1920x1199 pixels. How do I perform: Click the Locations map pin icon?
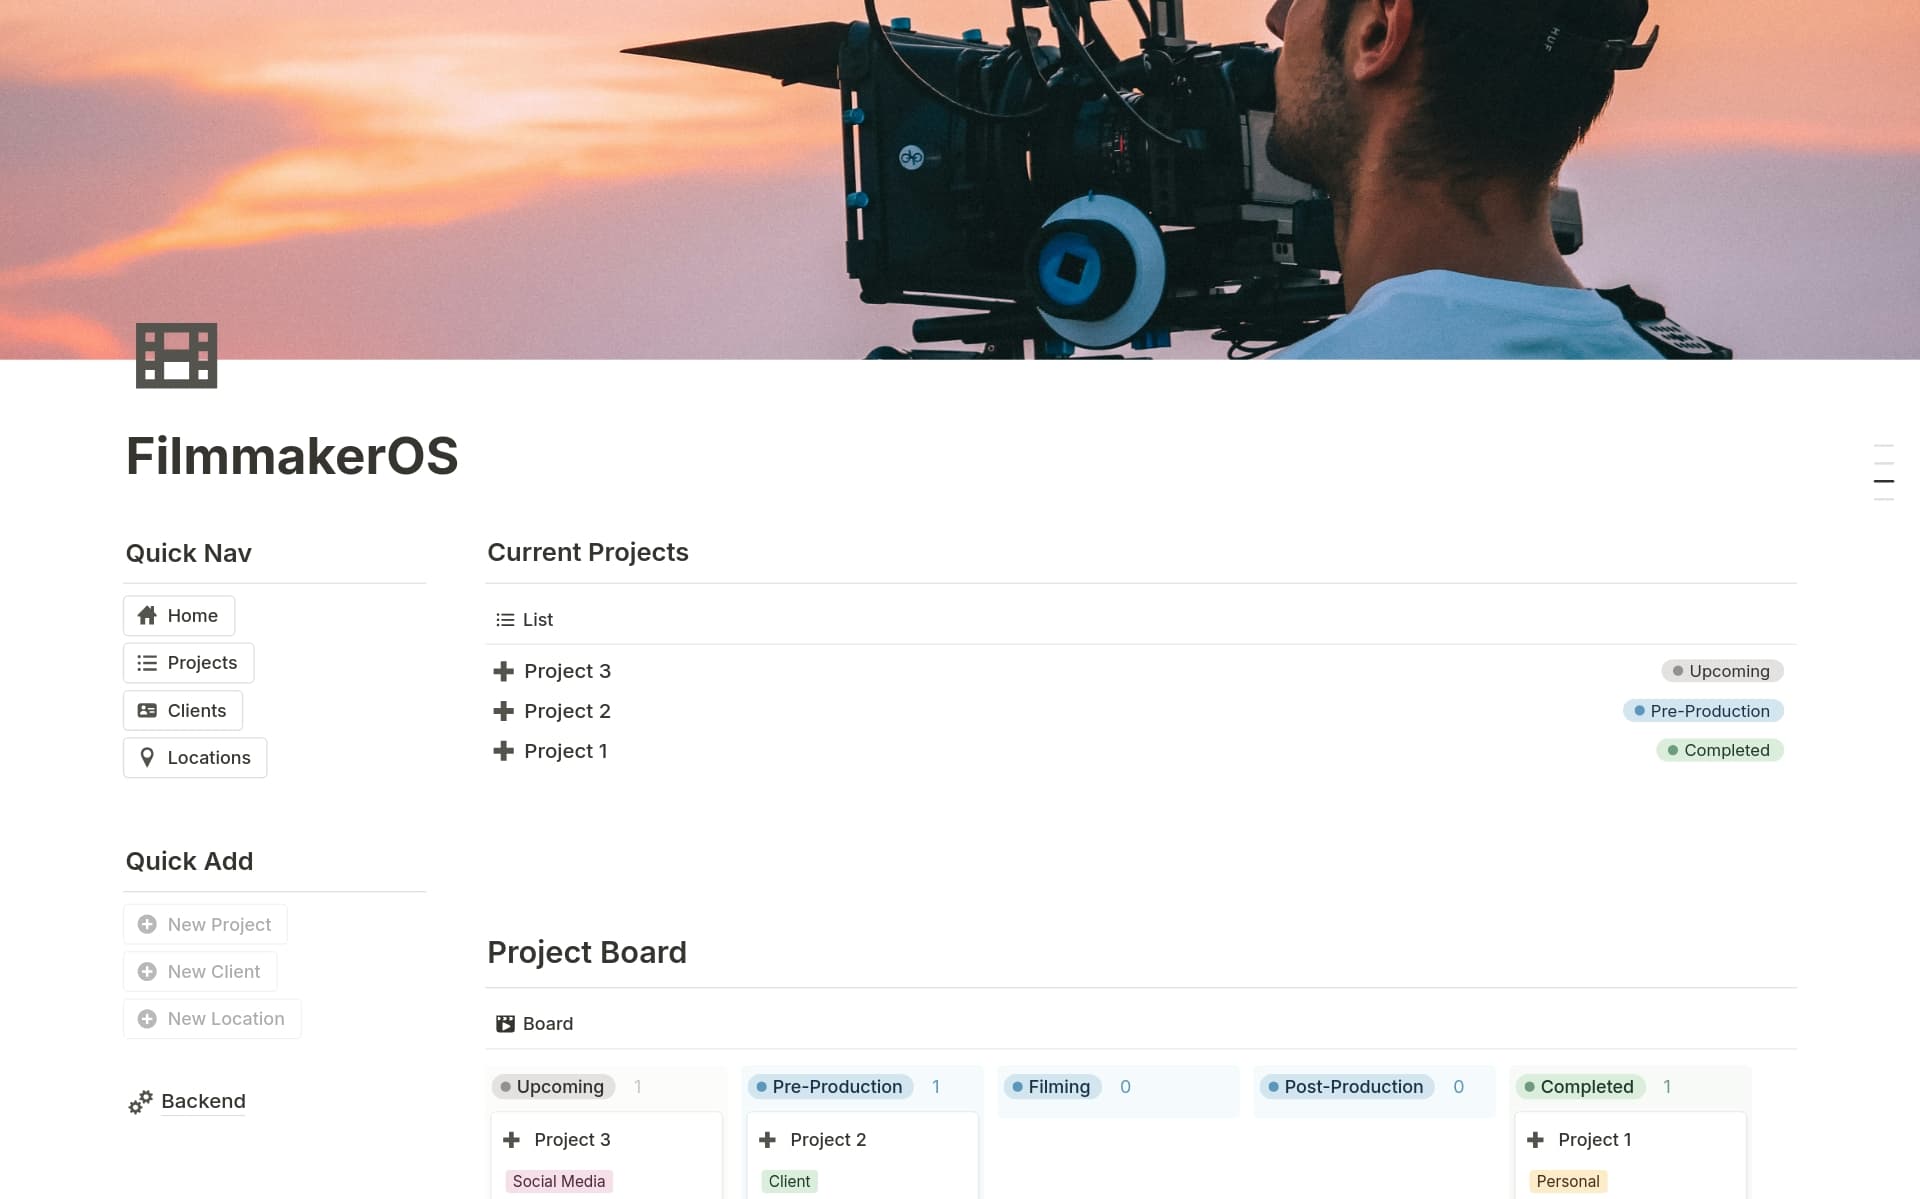pyautogui.click(x=147, y=757)
